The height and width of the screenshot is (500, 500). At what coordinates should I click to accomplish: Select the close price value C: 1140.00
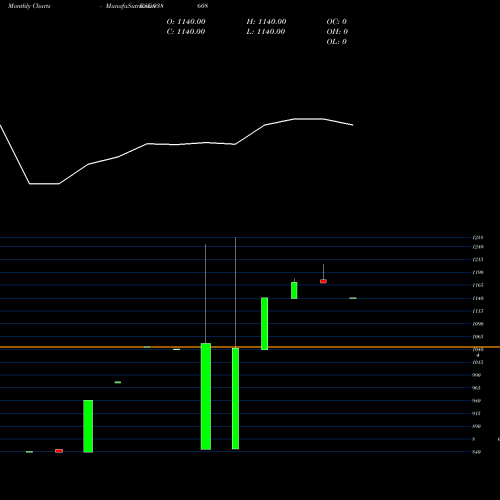186,32
